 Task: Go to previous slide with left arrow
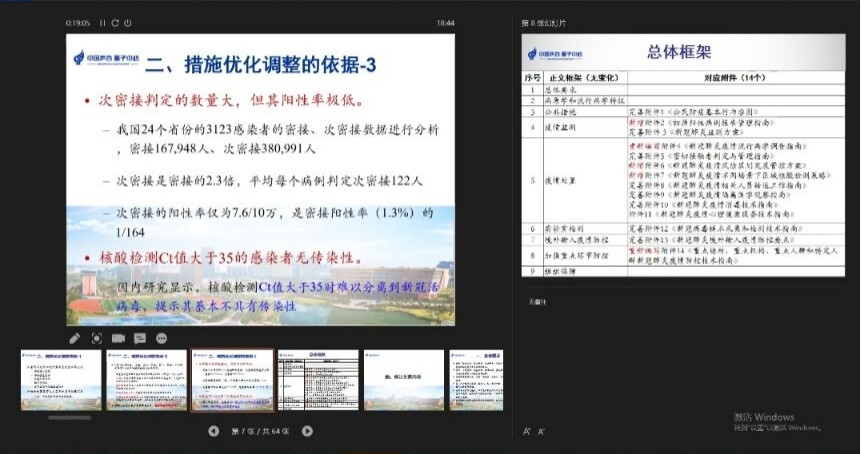[213, 431]
